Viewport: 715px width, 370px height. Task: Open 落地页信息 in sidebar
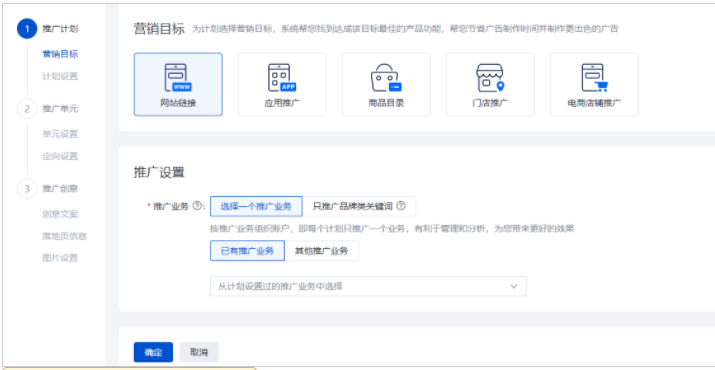point(64,236)
